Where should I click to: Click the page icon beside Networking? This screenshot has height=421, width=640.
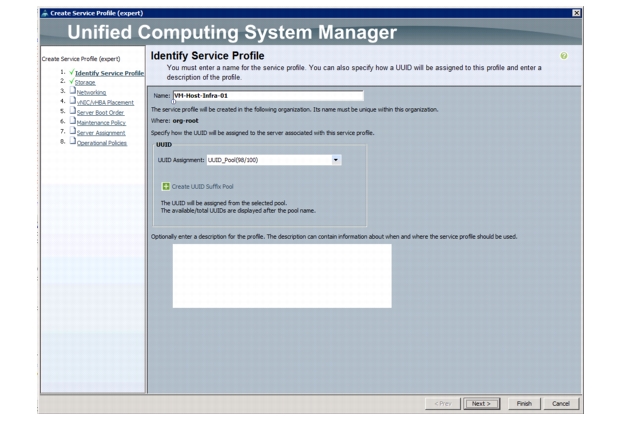click(73, 91)
